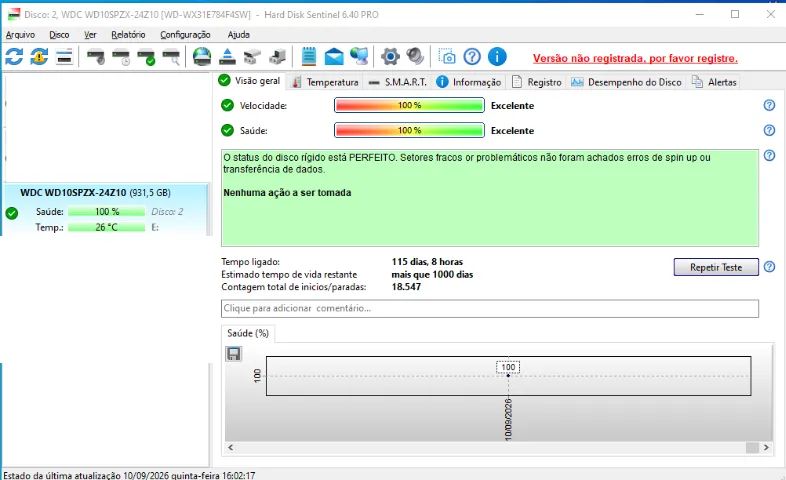Image resolution: width=786 pixels, height=480 pixels.
Task: Click the 10/09/2026 date label on graph
Action: pyautogui.click(x=508, y=419)
